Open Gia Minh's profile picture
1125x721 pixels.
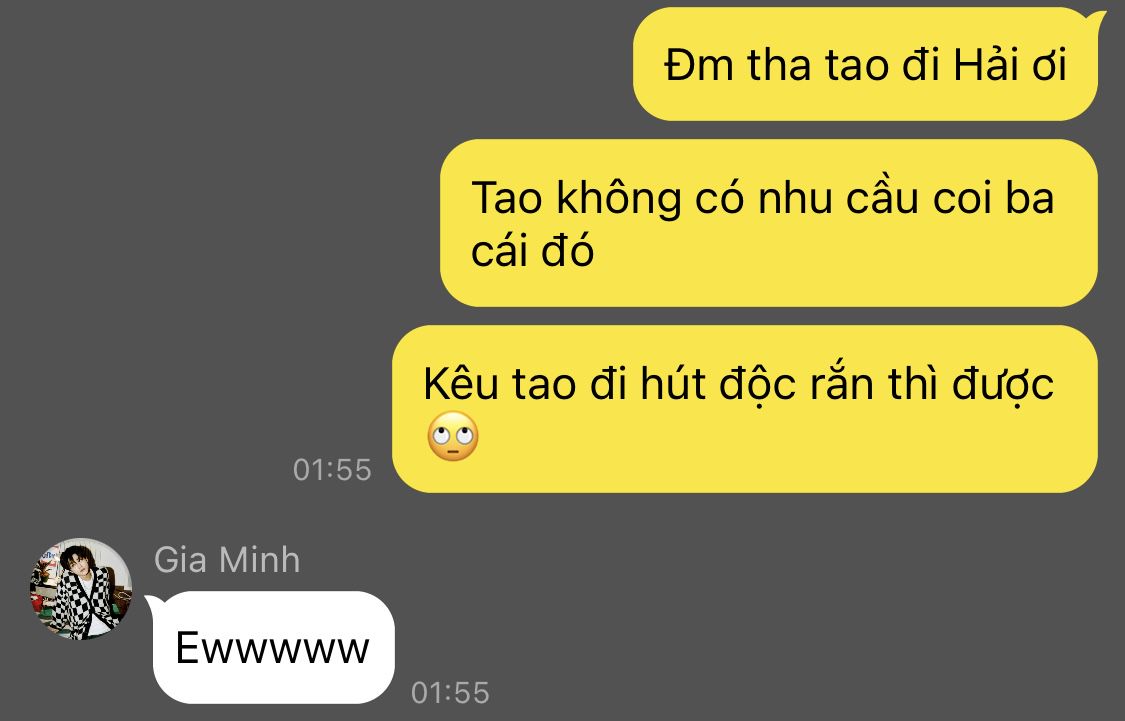pyautogui.click(x=80, y=588)
